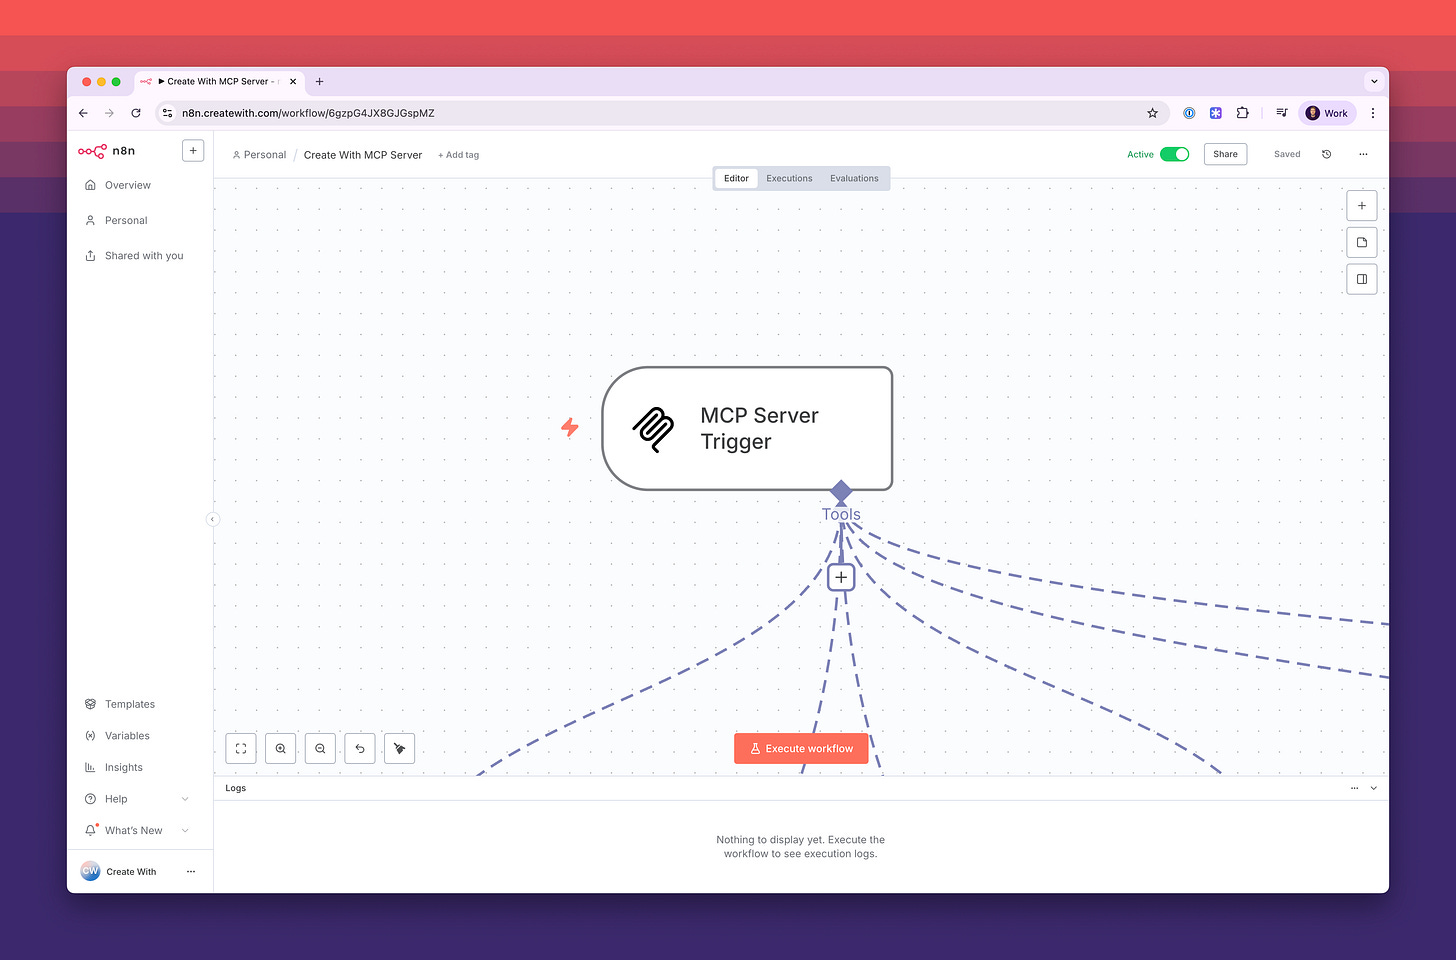1456x960 pixels.
Task: Open a new browser tab
Action: tap(319, 82)
